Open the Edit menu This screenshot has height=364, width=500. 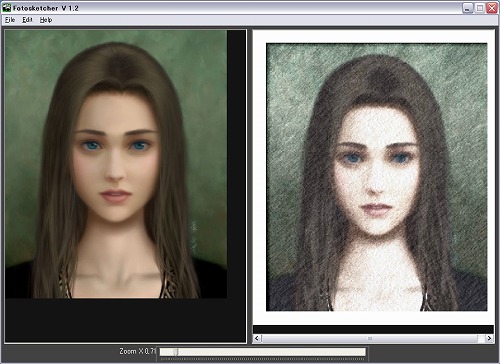point(27,20)
